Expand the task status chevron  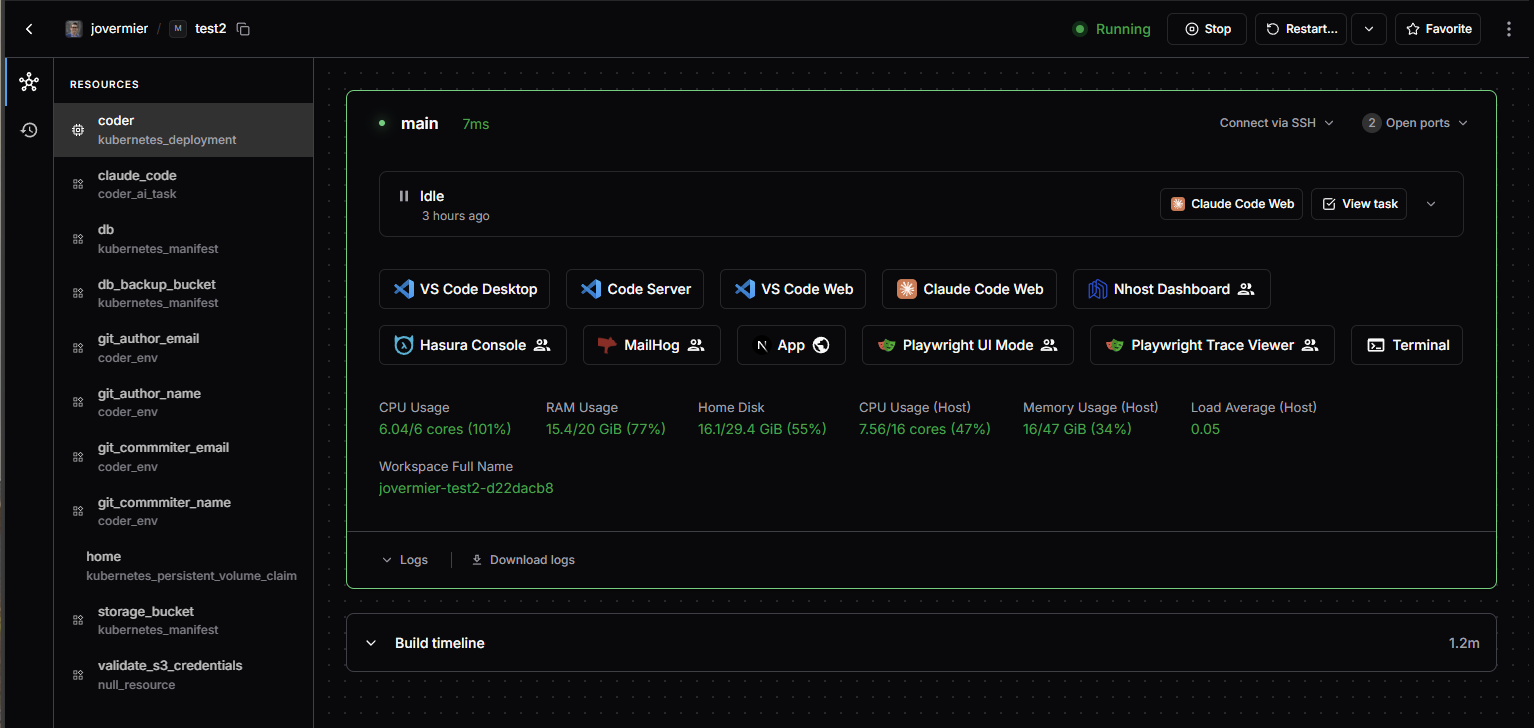[x=1430, y=204]
